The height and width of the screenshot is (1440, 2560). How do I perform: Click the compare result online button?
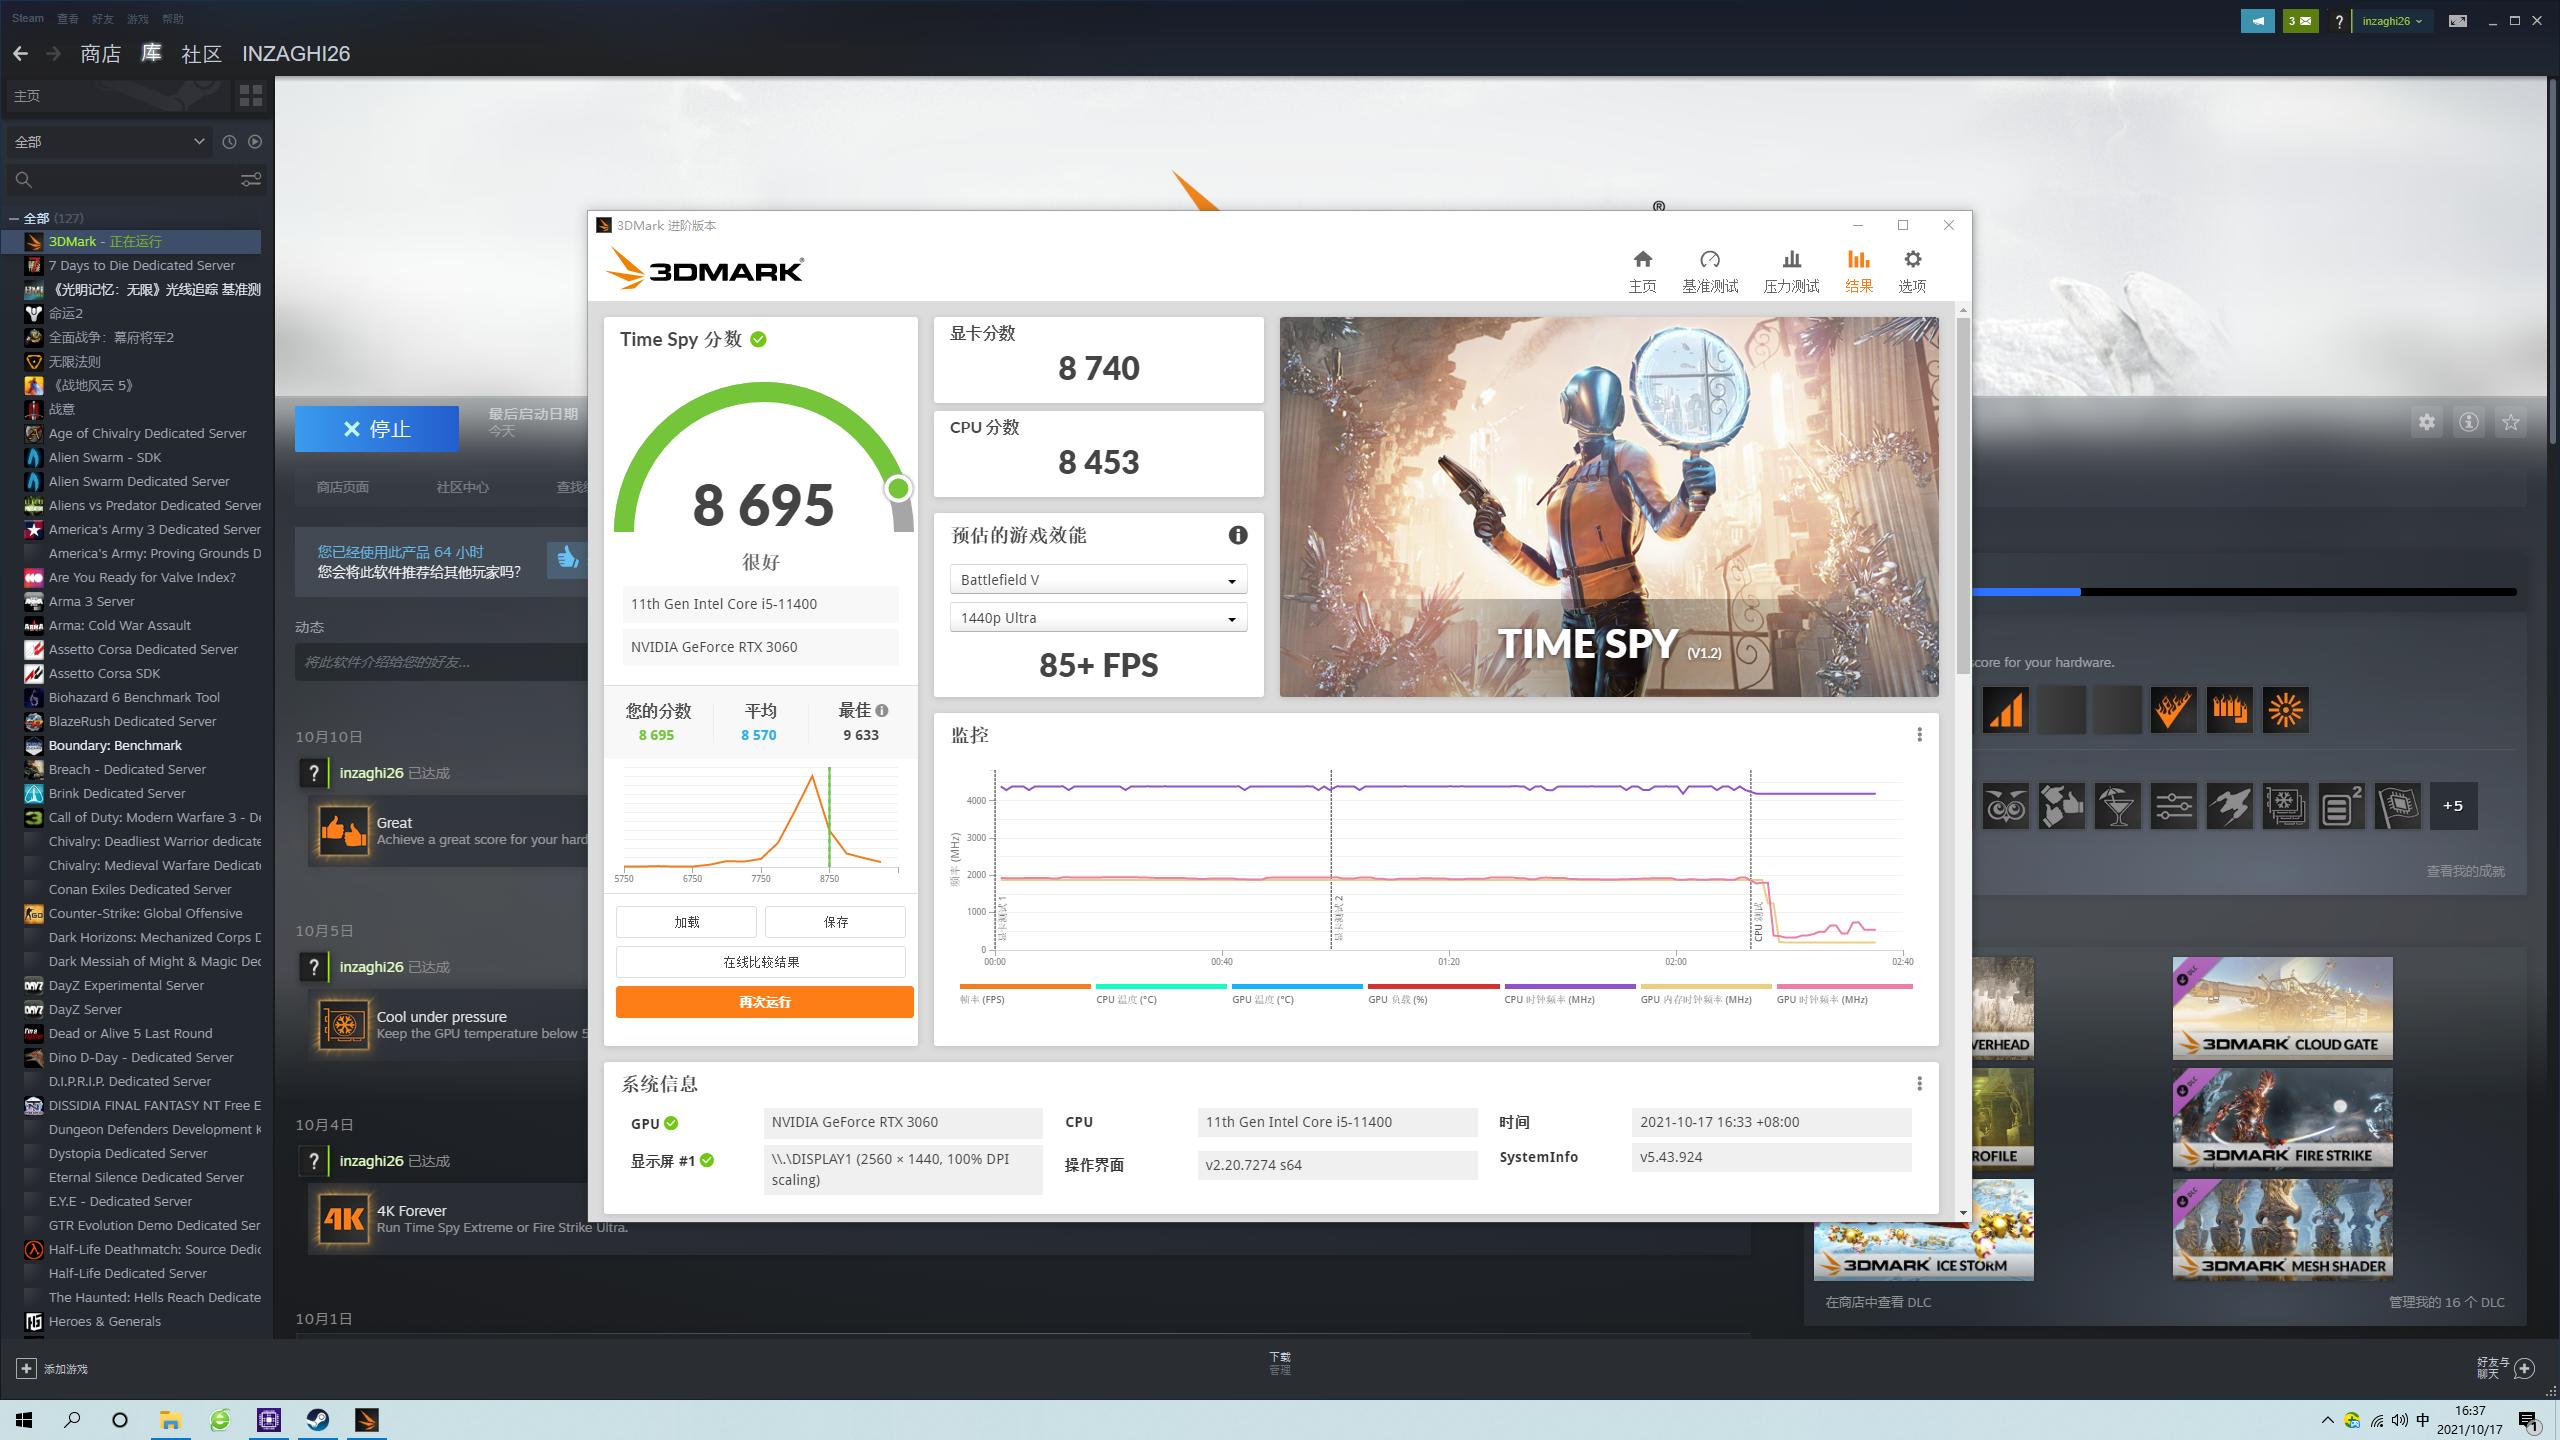[760, 962]
